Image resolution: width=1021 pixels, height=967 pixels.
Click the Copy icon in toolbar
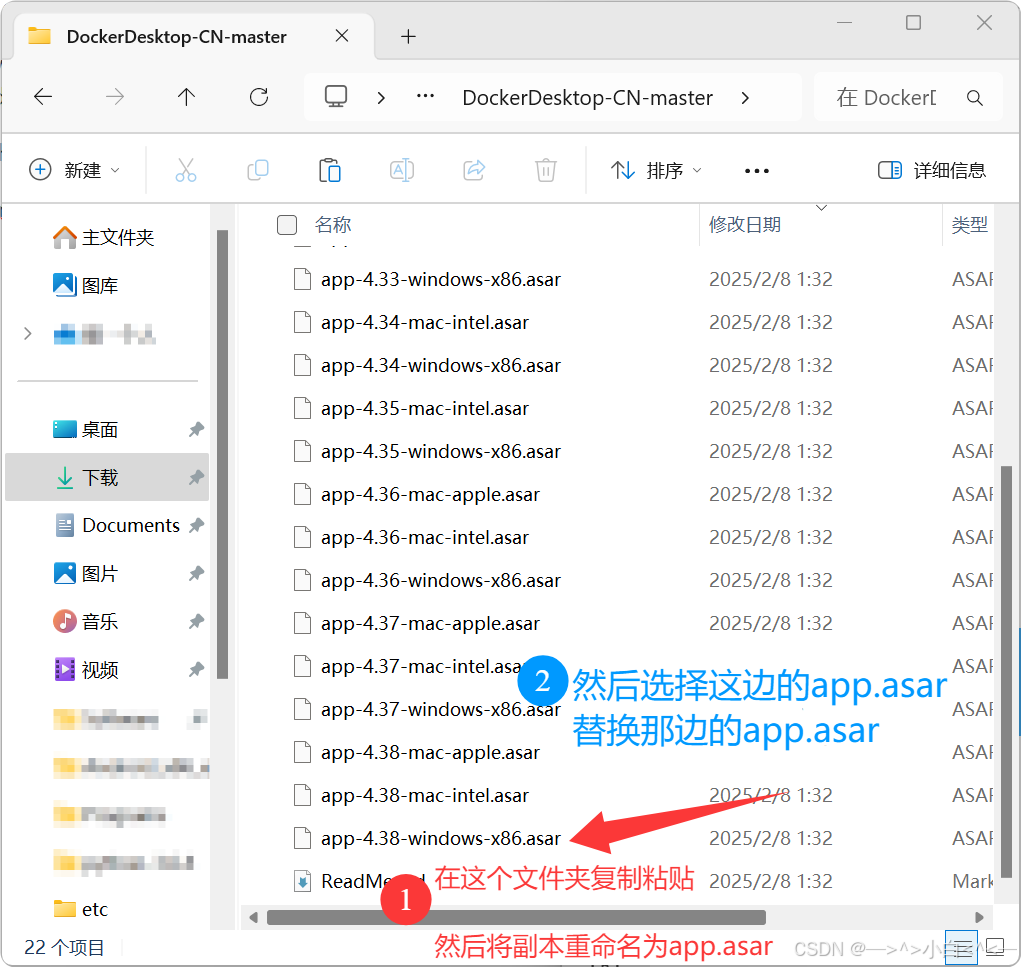pyautogui.click(x=258, y=170)
